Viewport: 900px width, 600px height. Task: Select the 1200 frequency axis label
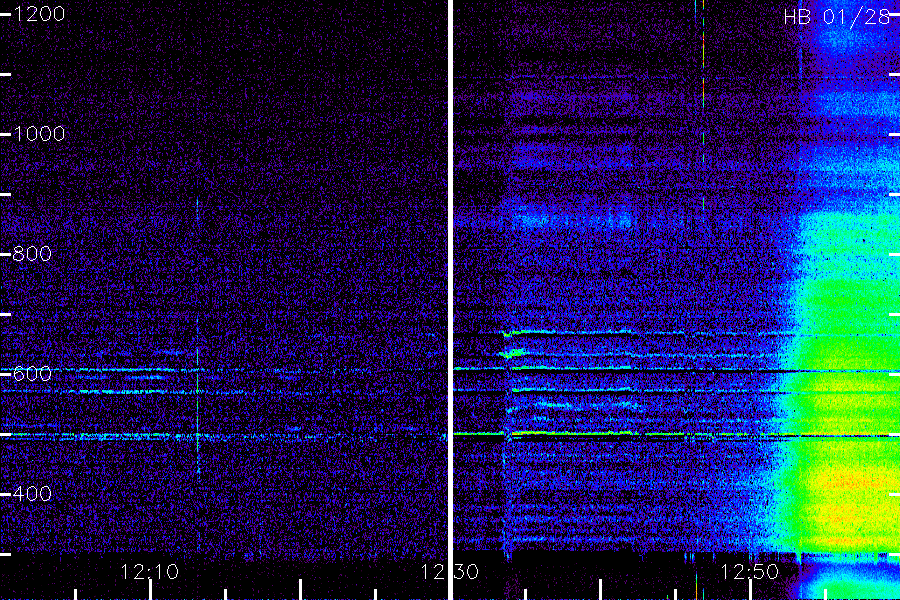(x=39, y=14)
